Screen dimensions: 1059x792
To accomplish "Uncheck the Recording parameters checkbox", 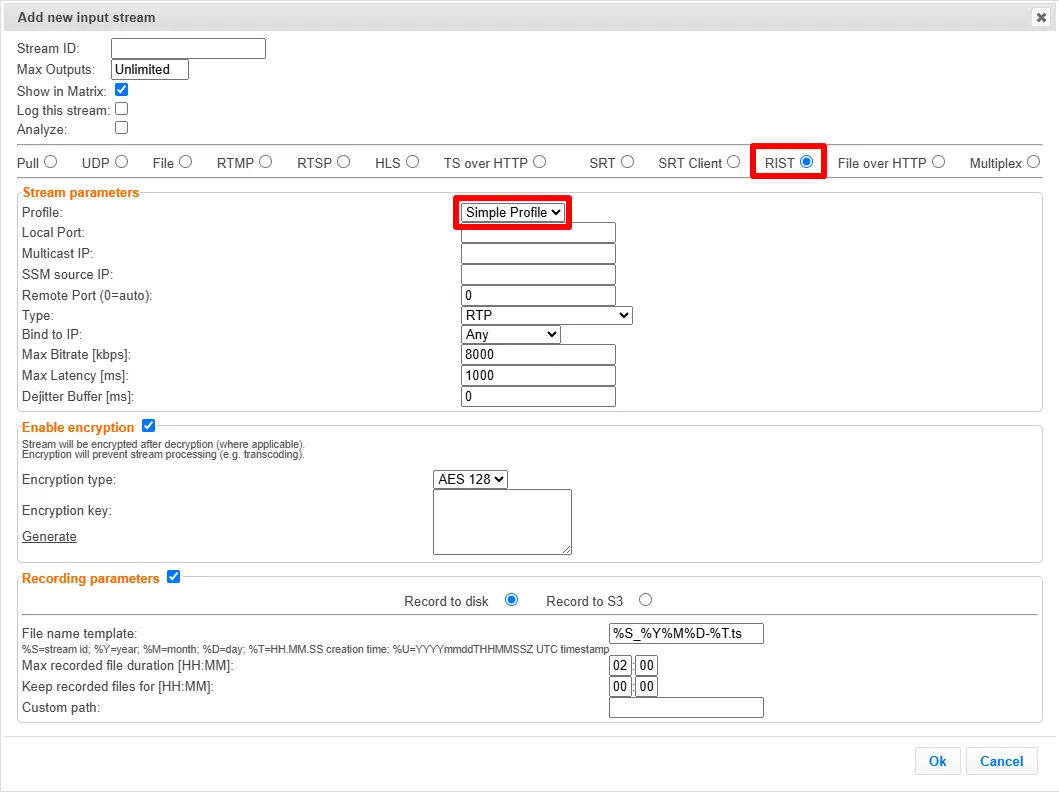I will pos(174,577).
